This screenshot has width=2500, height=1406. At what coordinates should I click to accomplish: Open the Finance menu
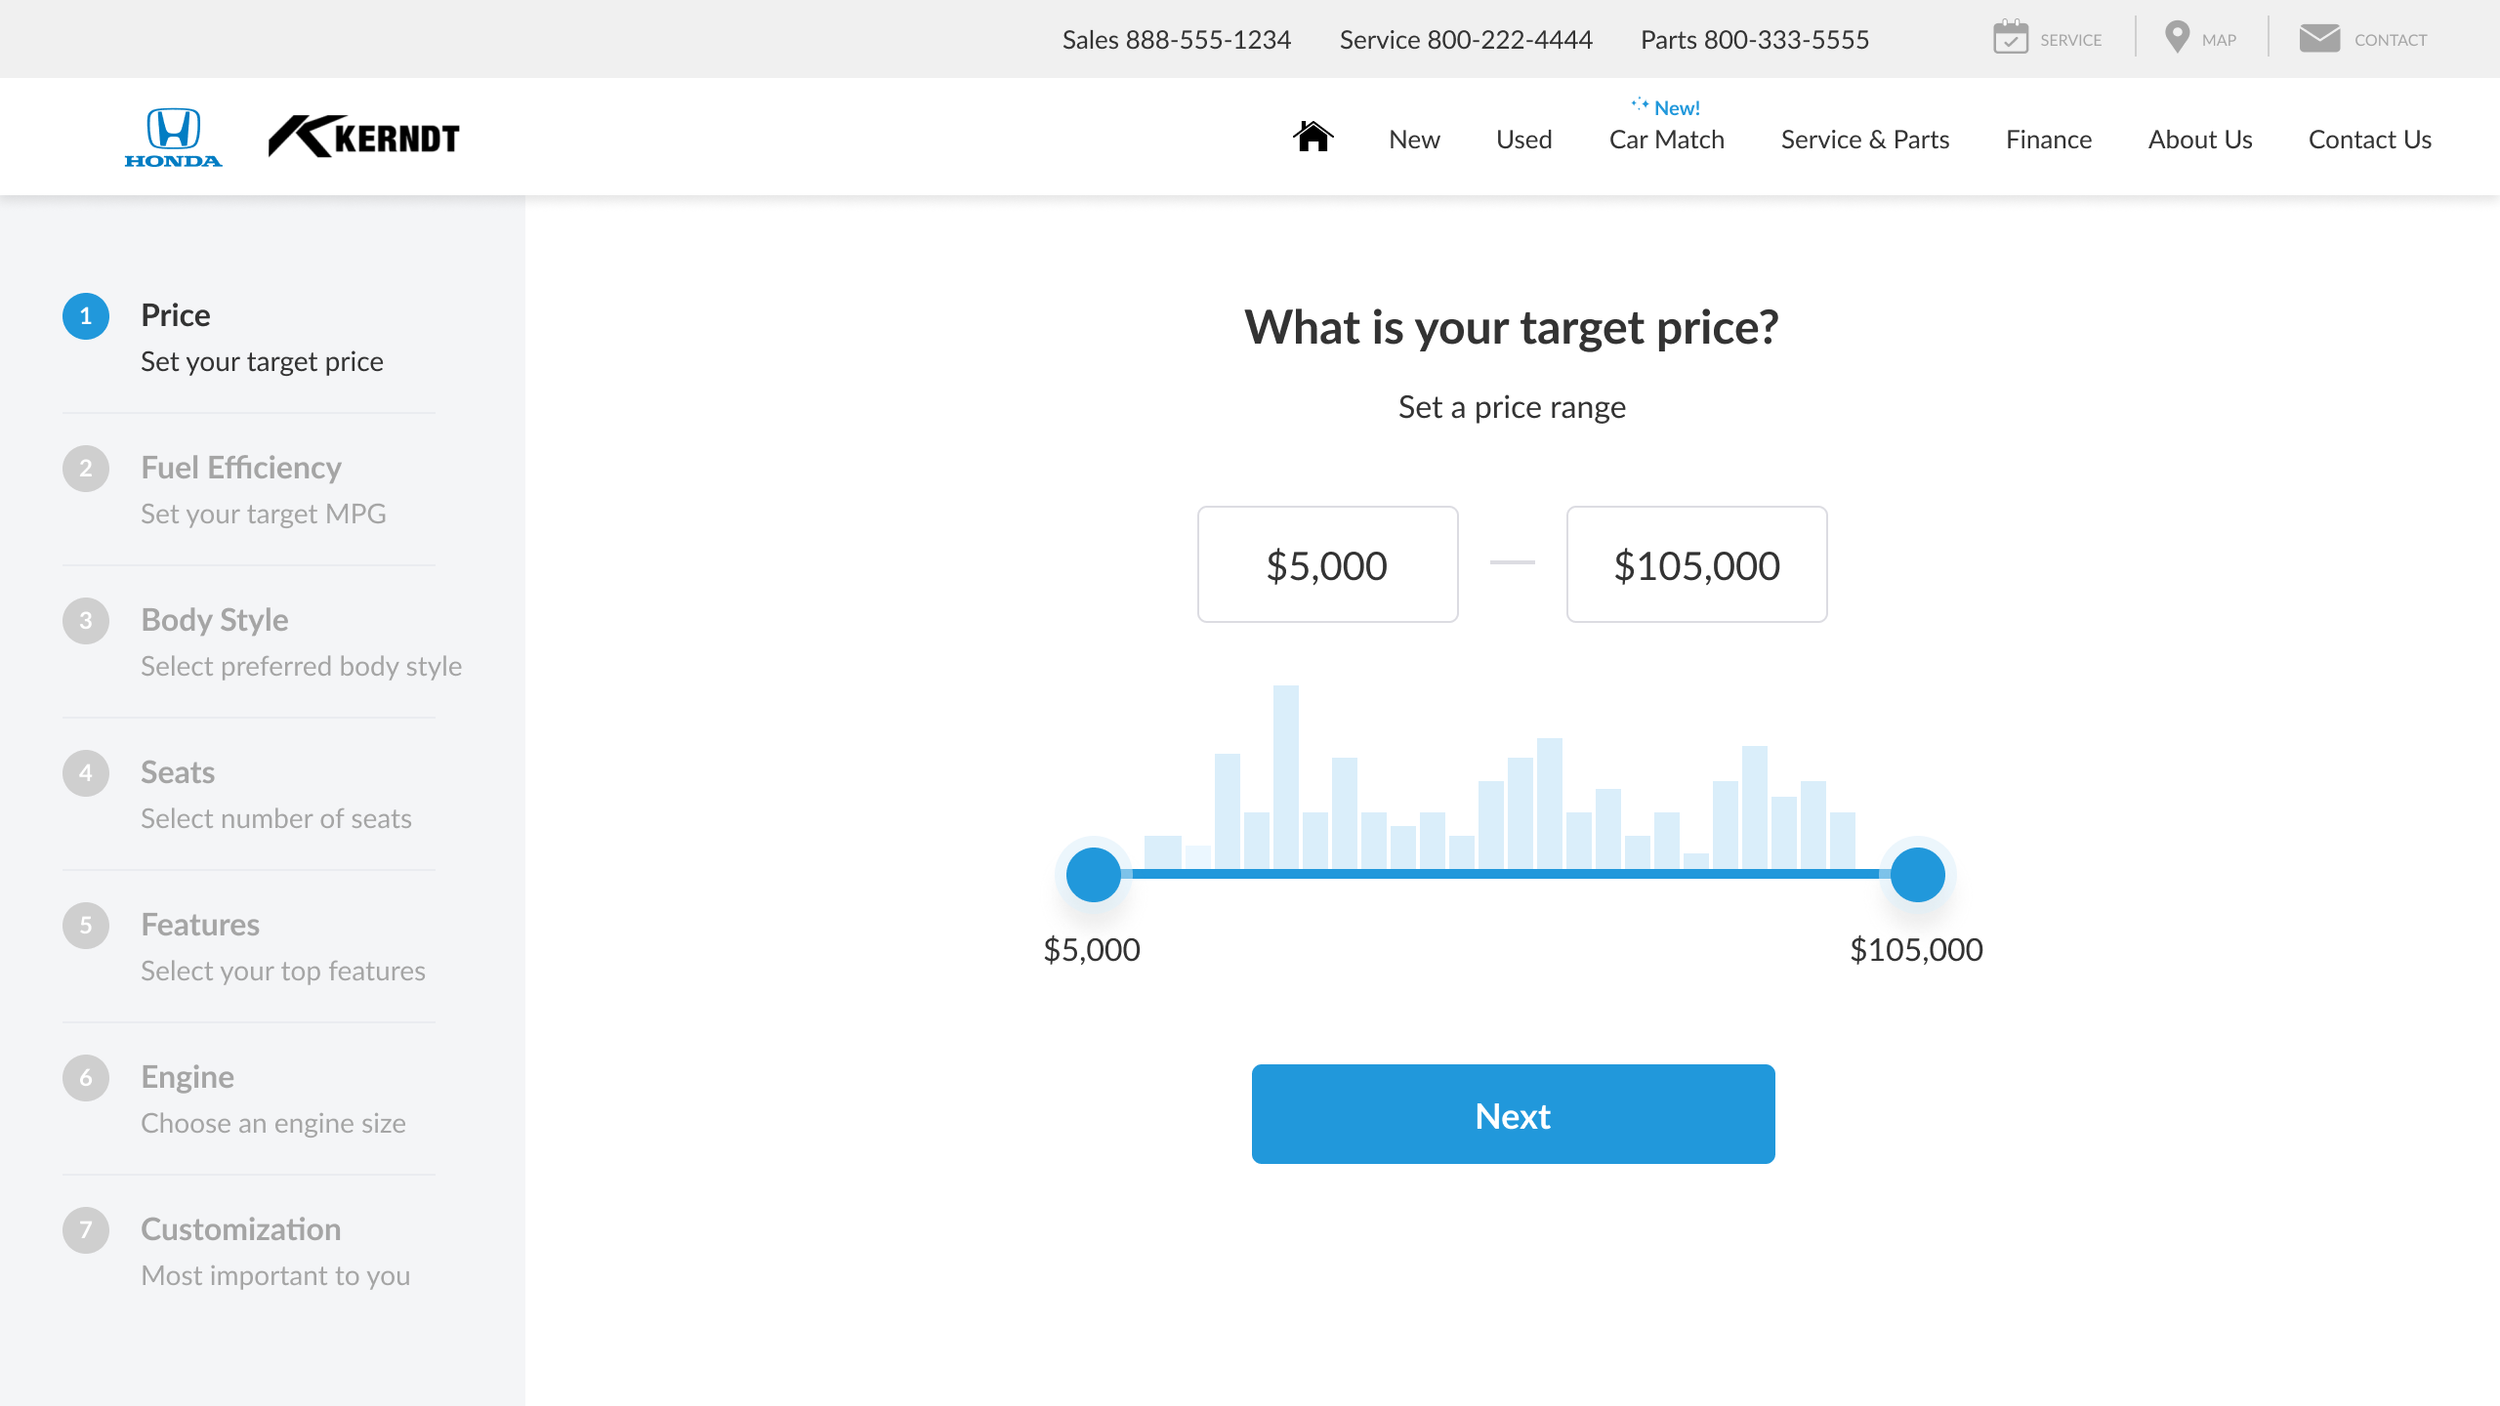pos(2048,139)
